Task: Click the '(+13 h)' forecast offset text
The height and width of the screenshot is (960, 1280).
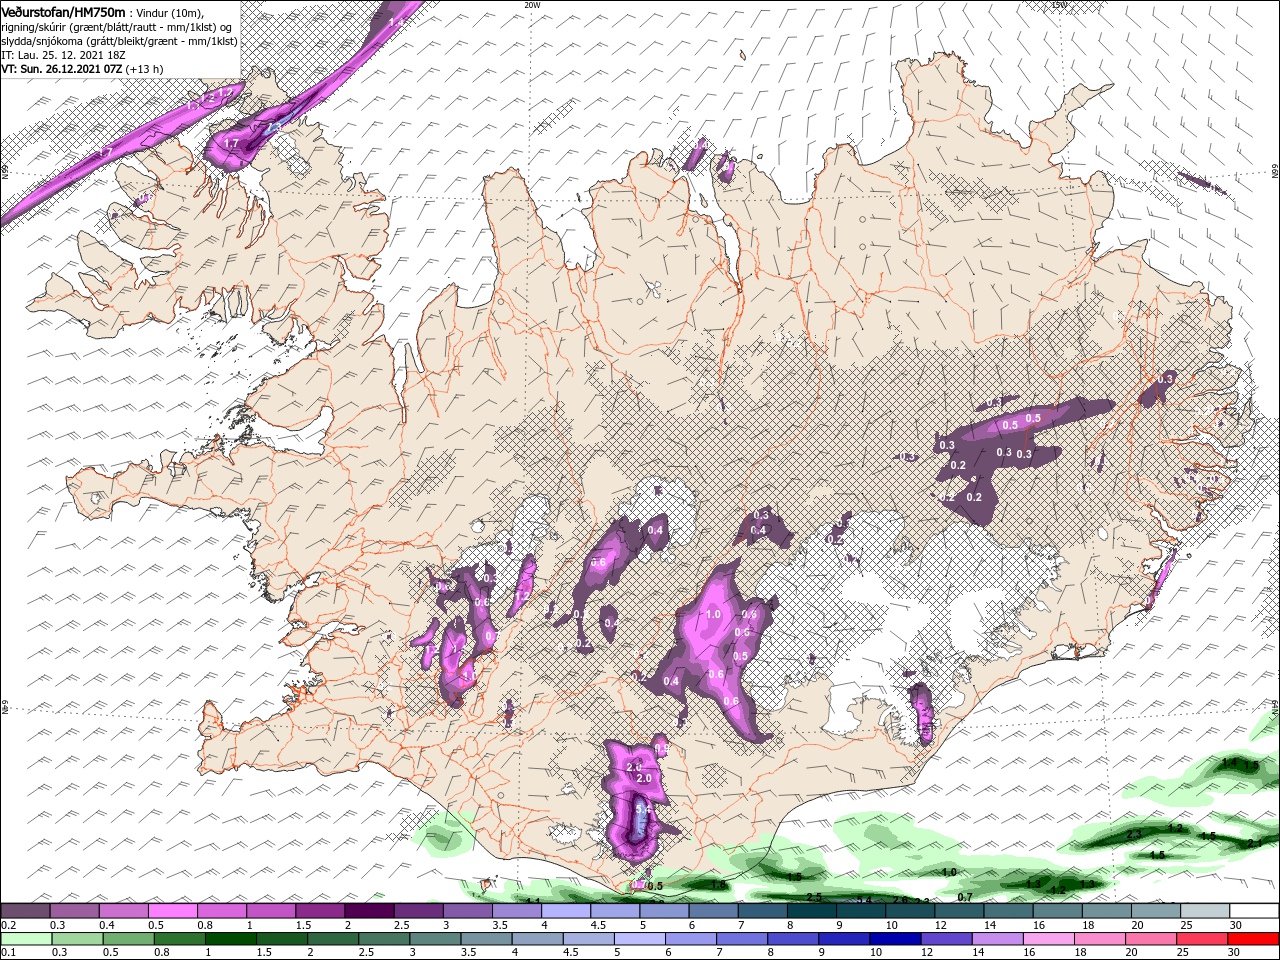Action: point(146,69)
